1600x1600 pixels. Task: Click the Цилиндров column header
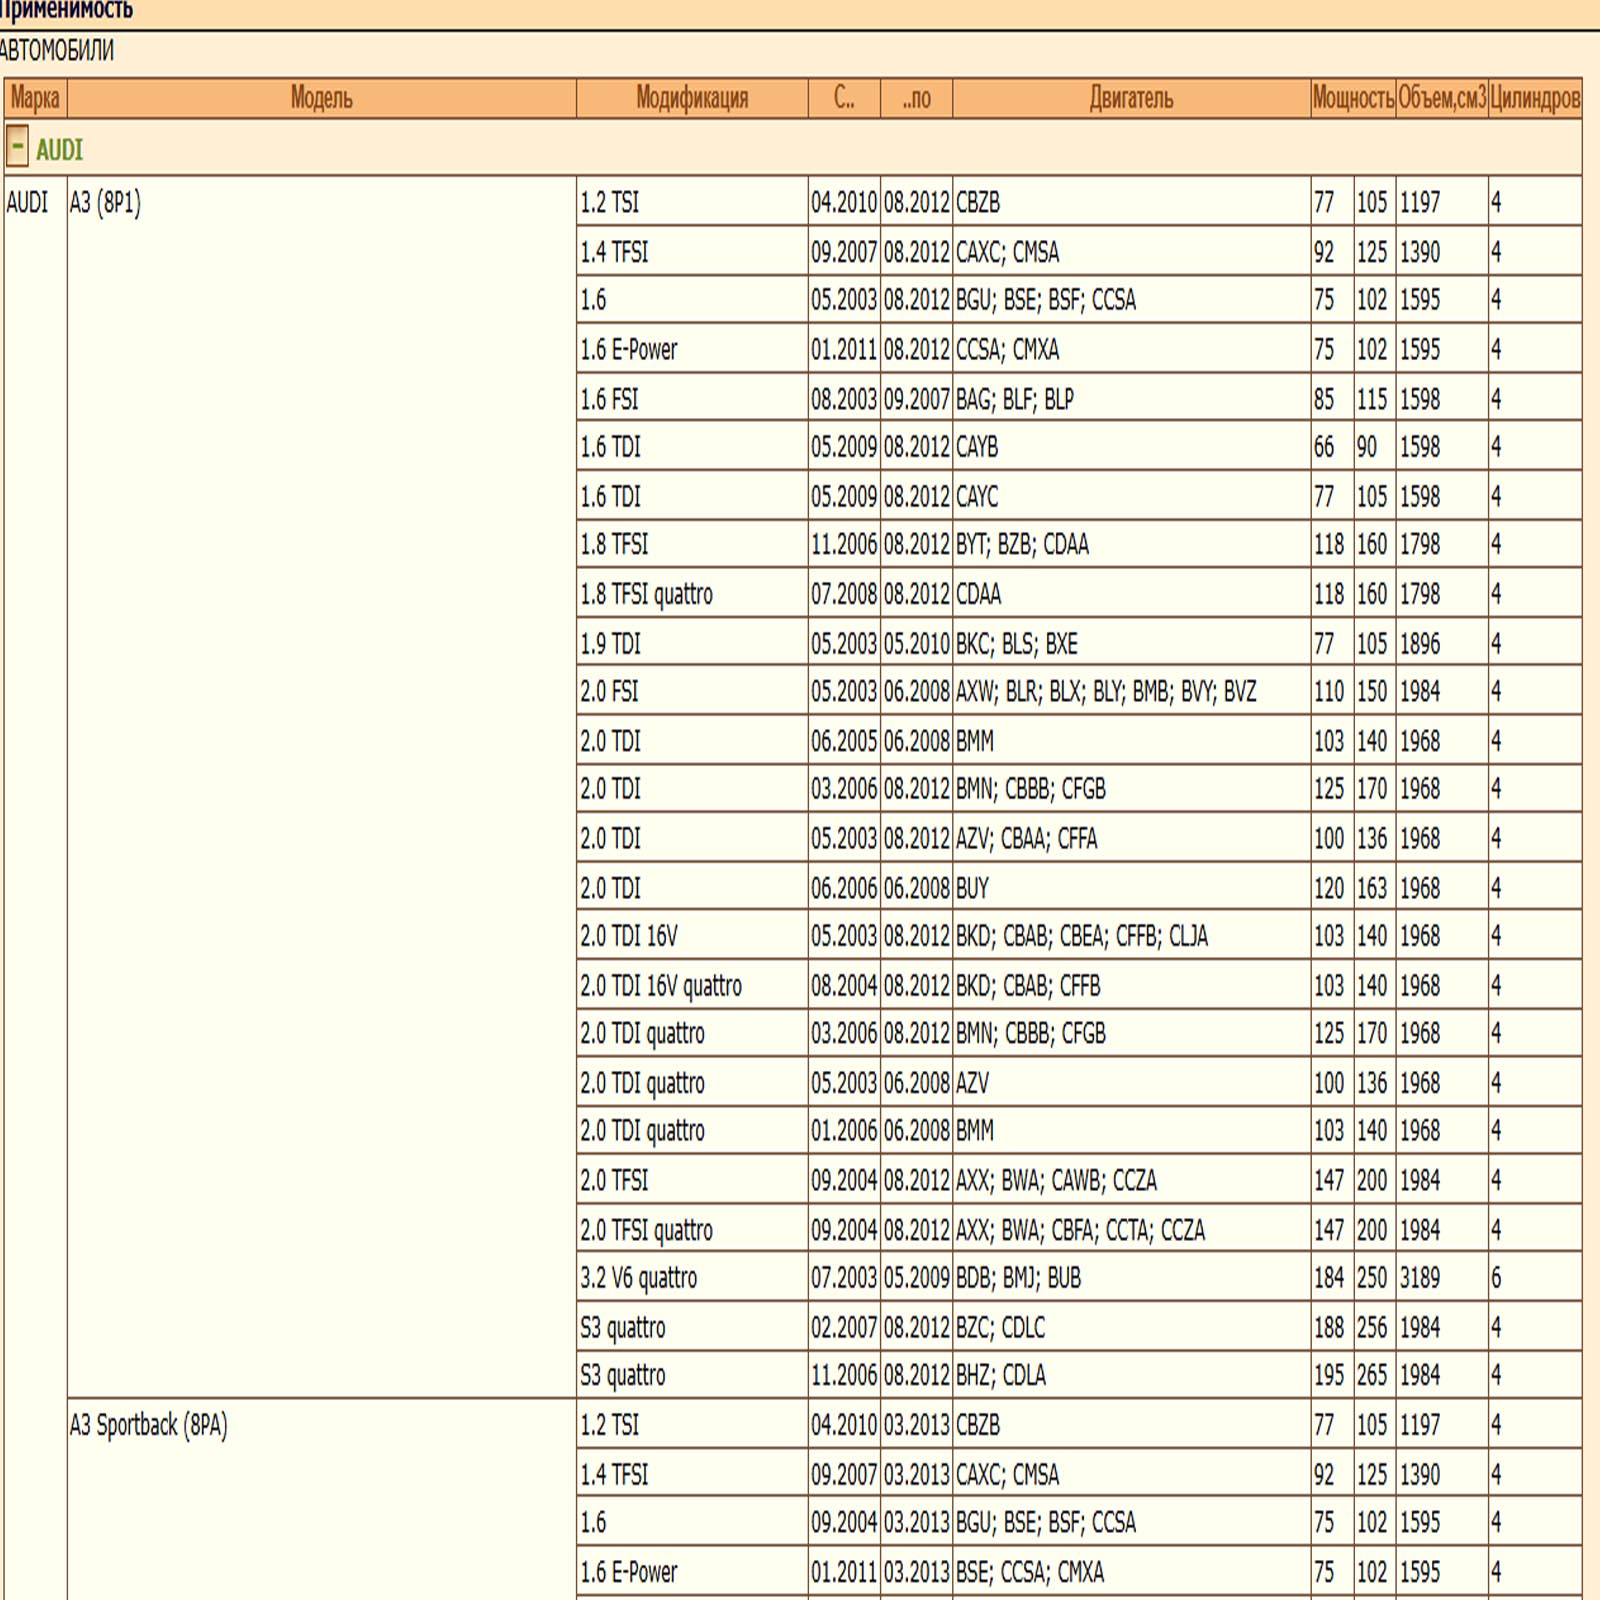[1534, 98]
